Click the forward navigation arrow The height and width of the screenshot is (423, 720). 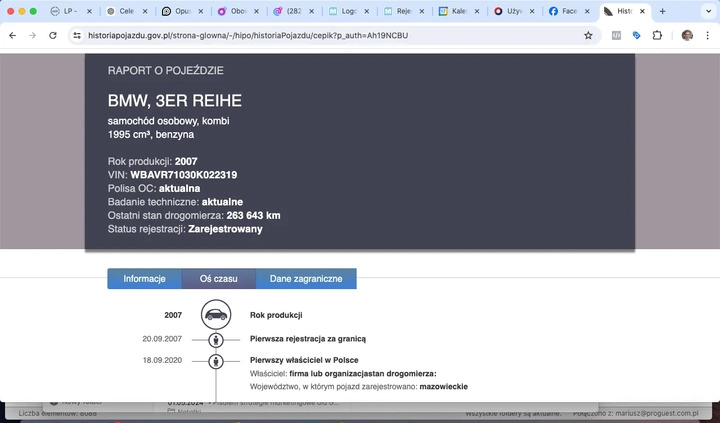coord(33,35)
